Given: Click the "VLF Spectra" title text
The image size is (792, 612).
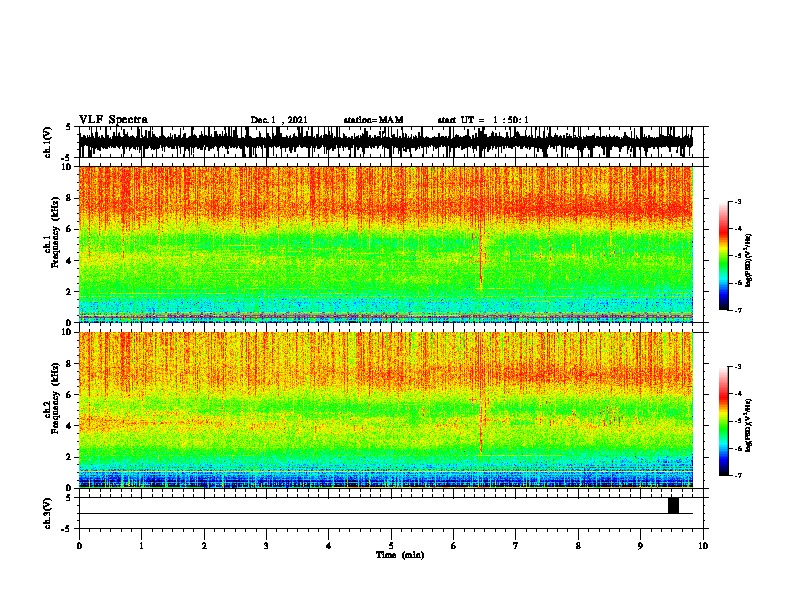Looking at the screenshot, I should pos(113,119).
